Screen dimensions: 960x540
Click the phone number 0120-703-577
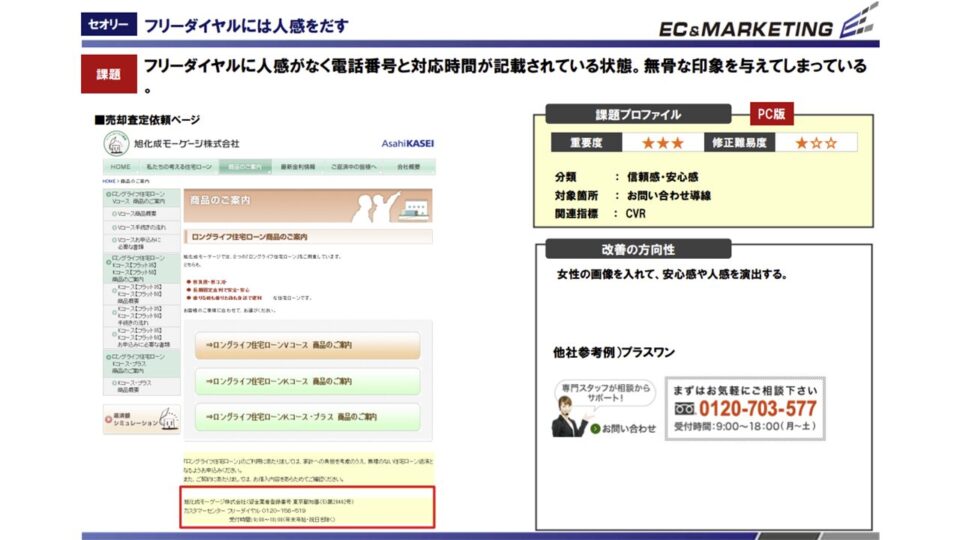coord(757,409)
